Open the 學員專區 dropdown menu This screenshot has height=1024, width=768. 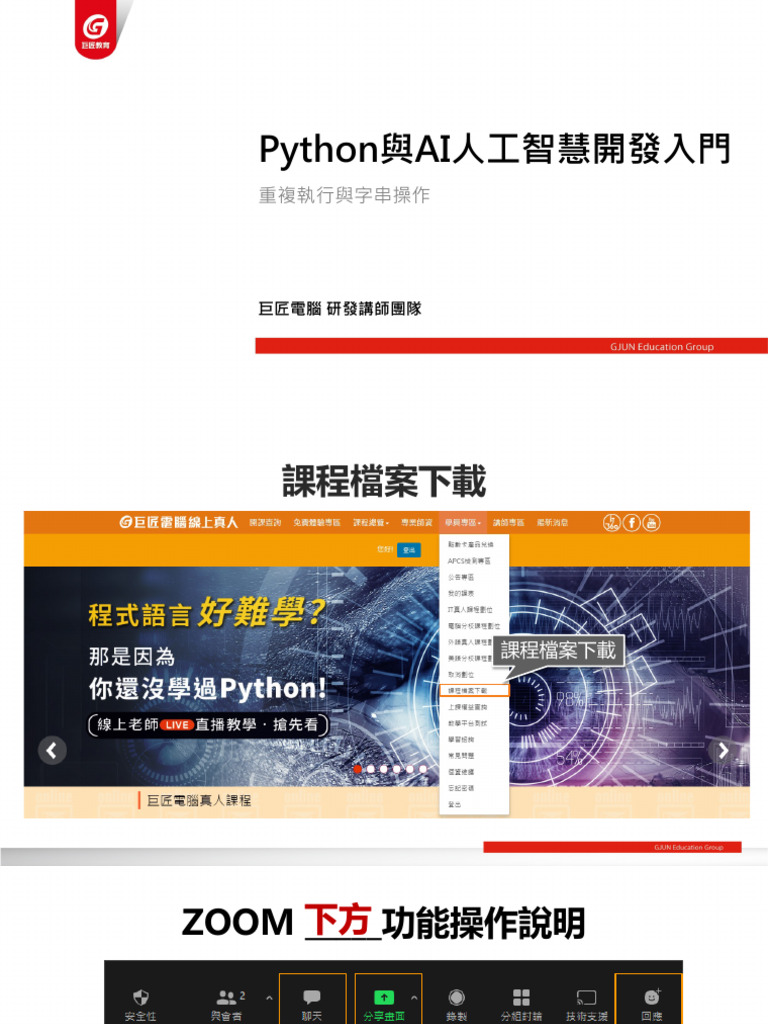pyautogui.click(x=463, y=522)
